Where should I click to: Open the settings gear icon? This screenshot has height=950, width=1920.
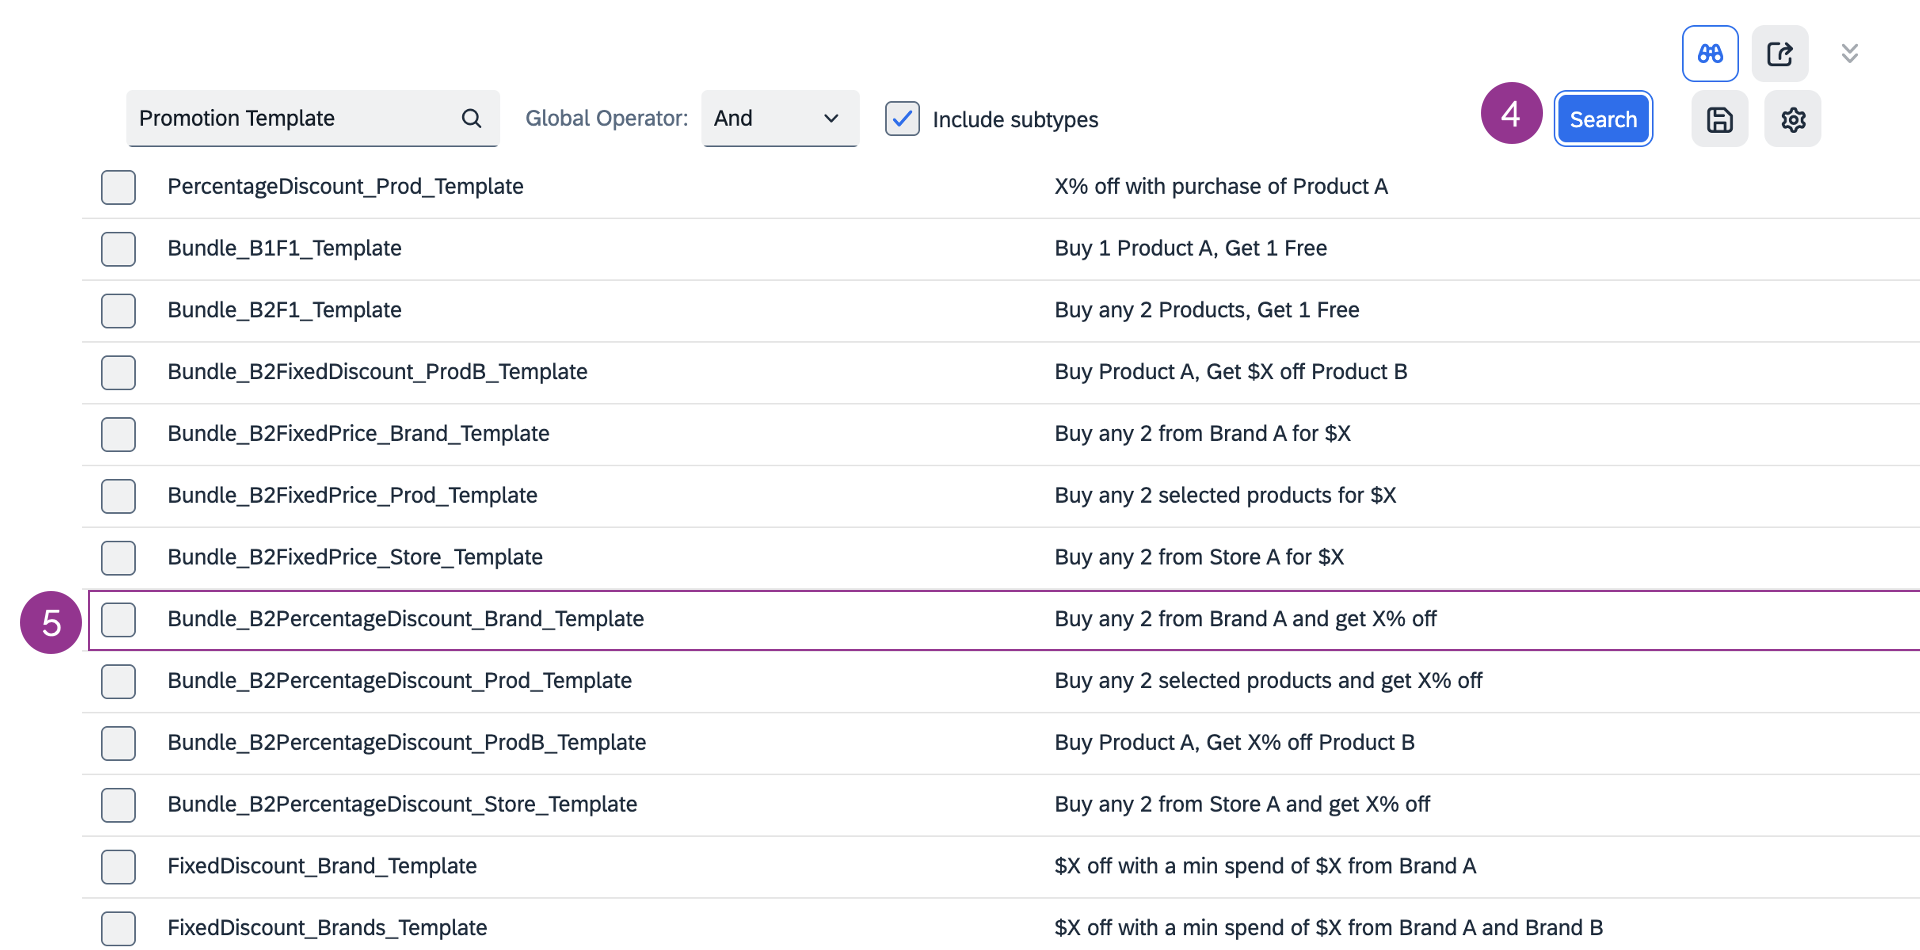1792,120
